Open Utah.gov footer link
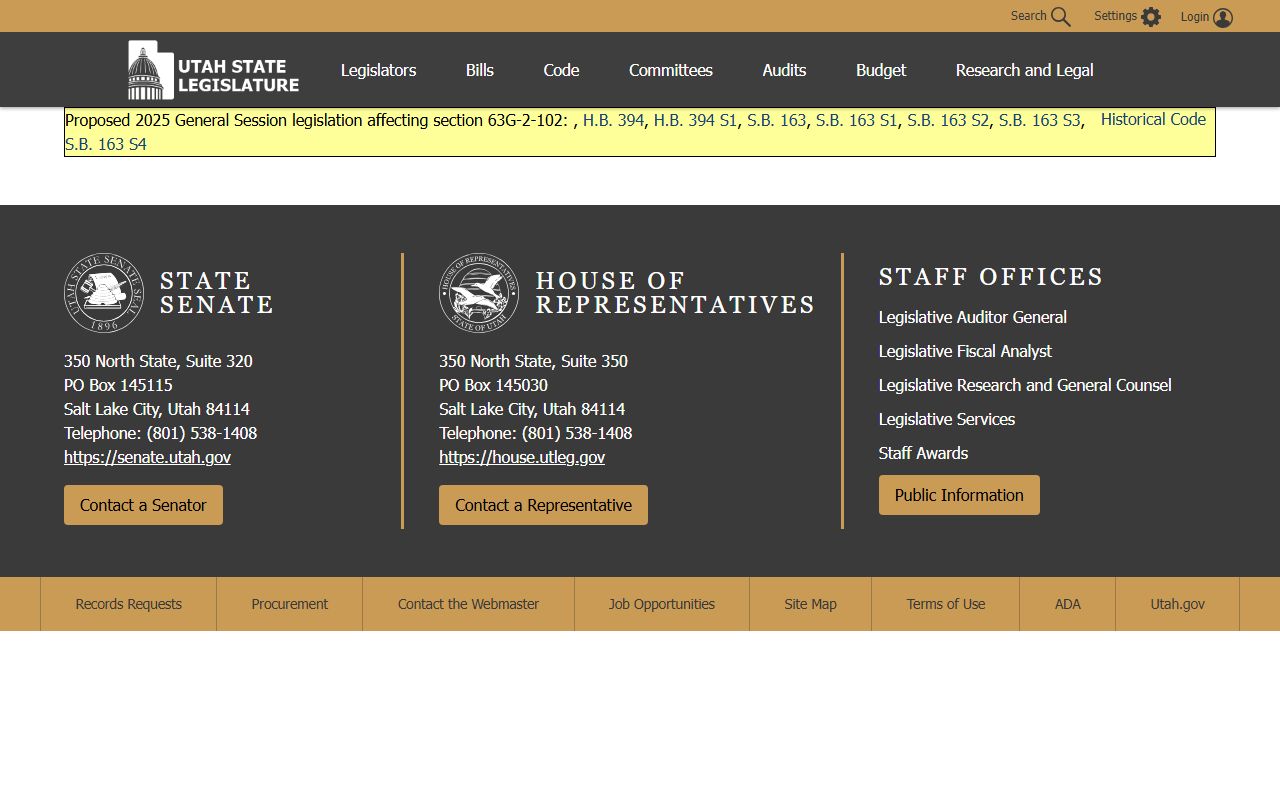Viewport: 1280px width, 800px height. click(x=1177, y=604)
